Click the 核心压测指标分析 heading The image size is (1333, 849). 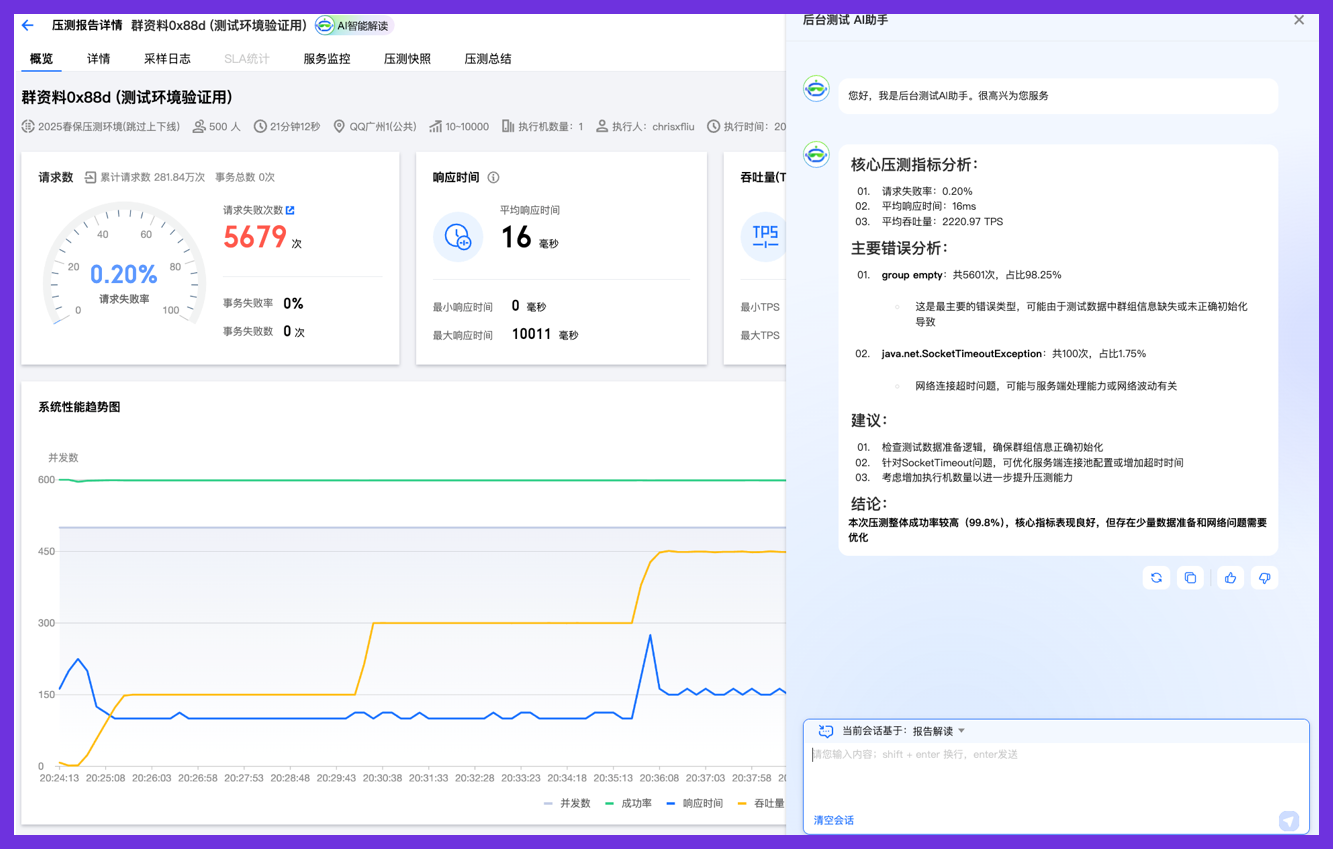914,165
